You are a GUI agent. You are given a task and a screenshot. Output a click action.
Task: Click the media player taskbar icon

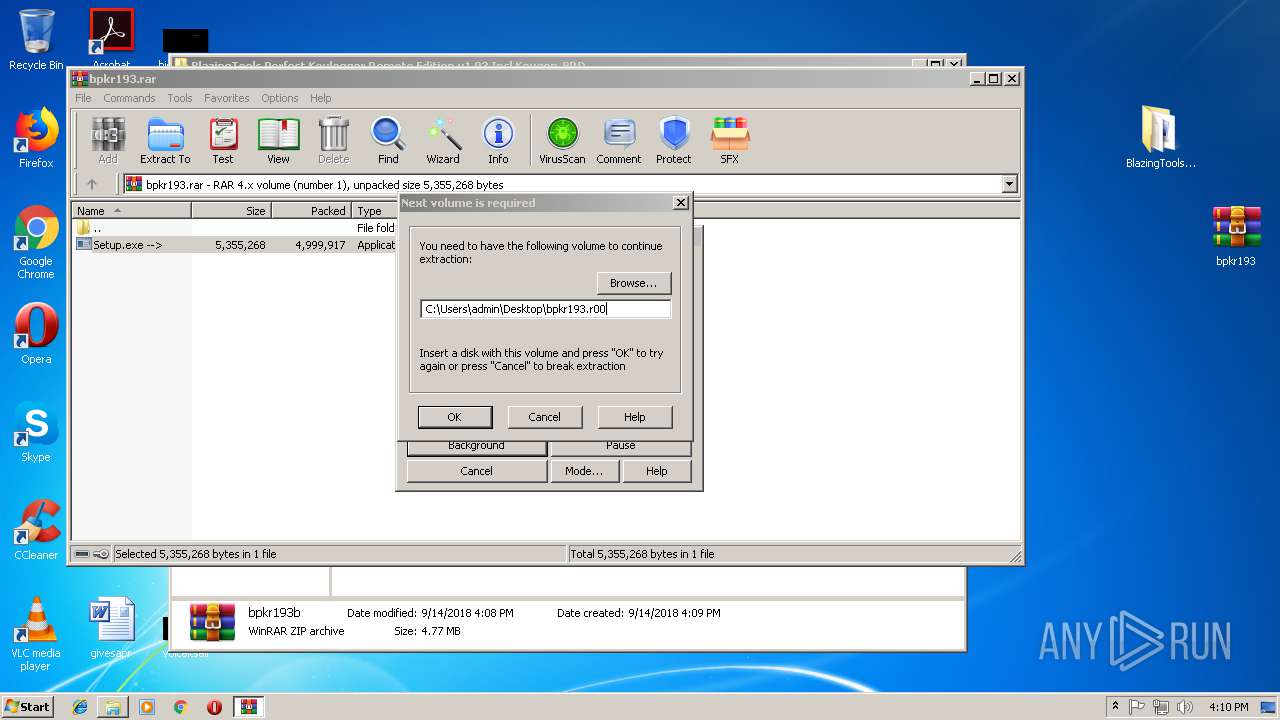[x=147, y=707]
